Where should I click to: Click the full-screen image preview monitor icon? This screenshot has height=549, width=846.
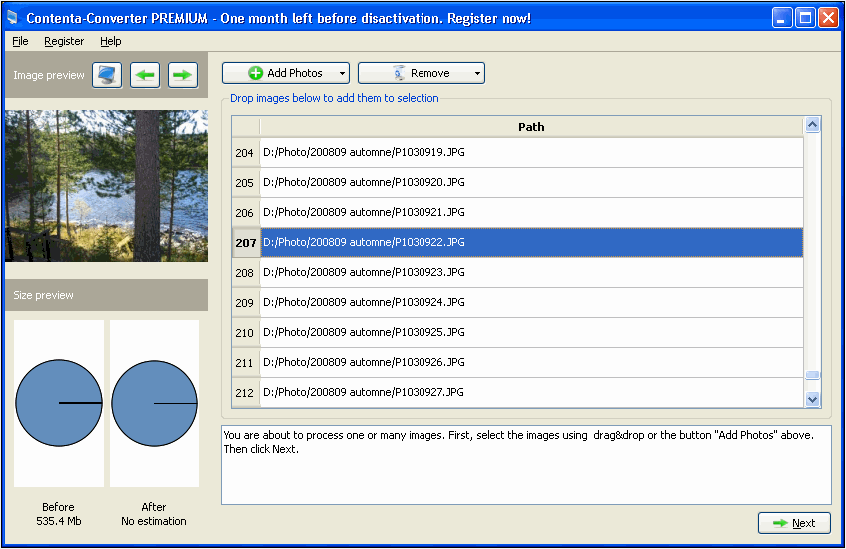(107, 75)
